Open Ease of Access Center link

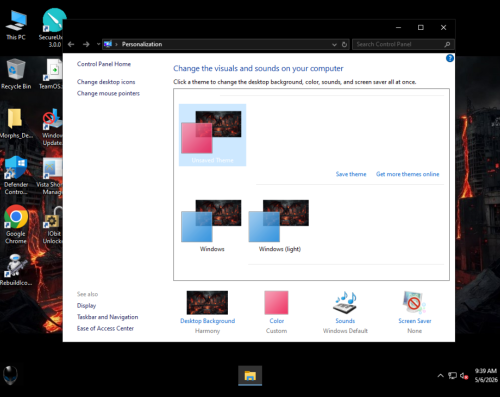click(x=105, y=328)
